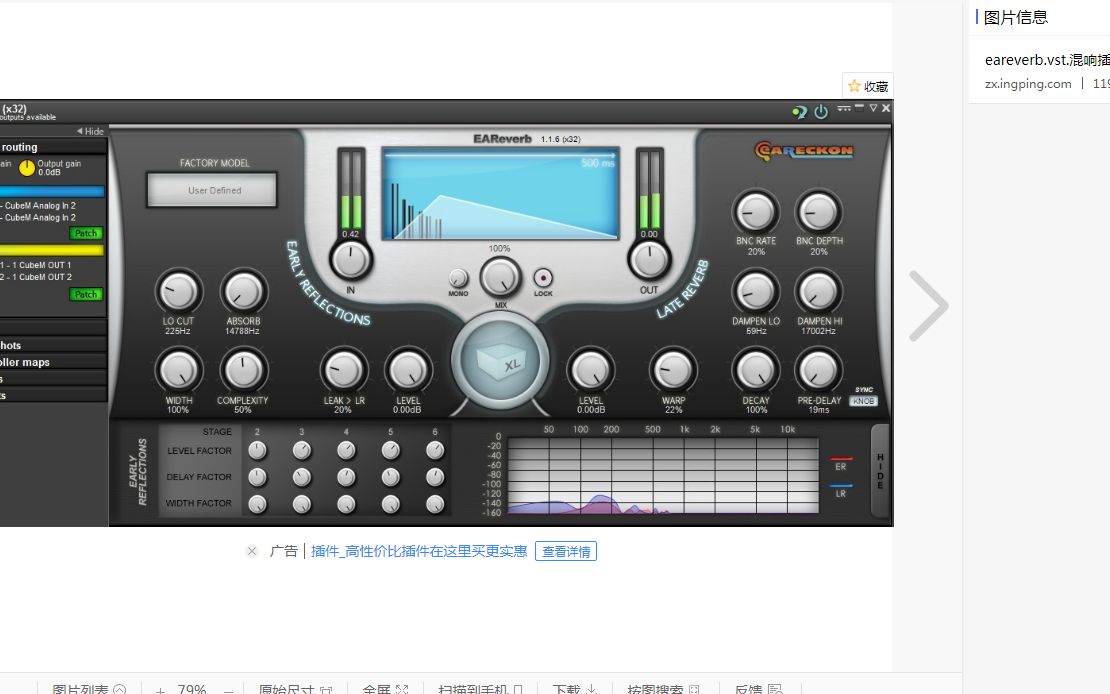Click the ABSORB 14788Hz knob
The width and height of the screenshot is (1110, 694).
tap(243, 291)
